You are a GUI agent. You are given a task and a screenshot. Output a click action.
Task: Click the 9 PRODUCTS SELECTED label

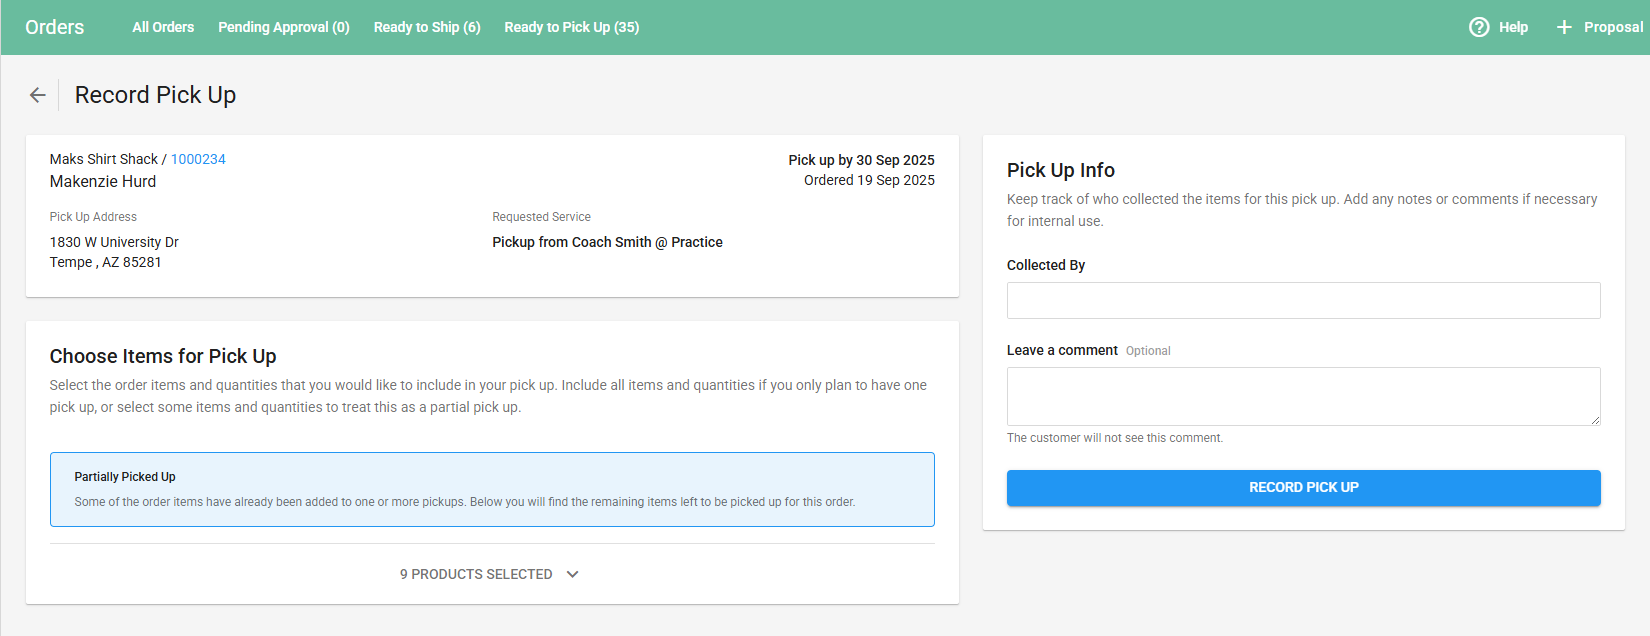tap(476, 574)
